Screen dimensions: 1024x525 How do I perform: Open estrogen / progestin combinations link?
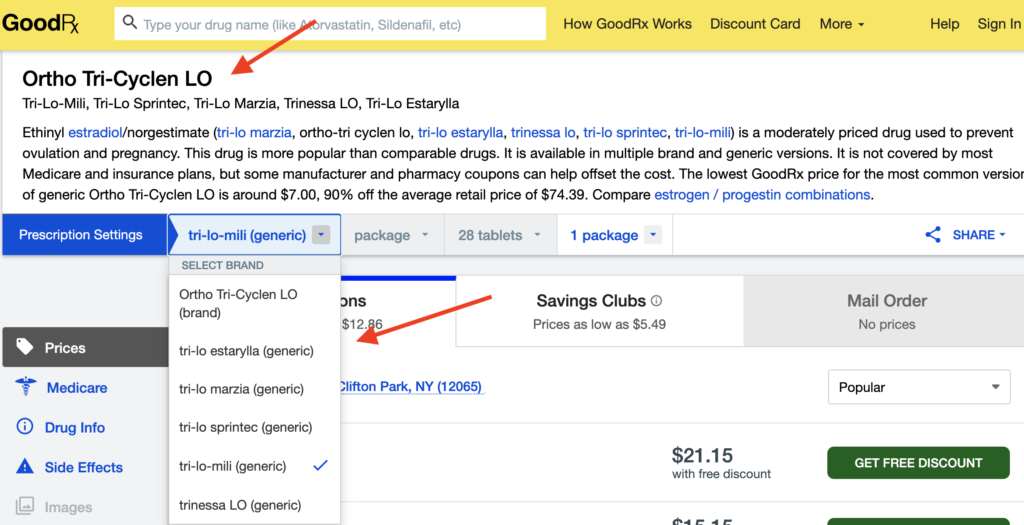click(x=762, y=195)
